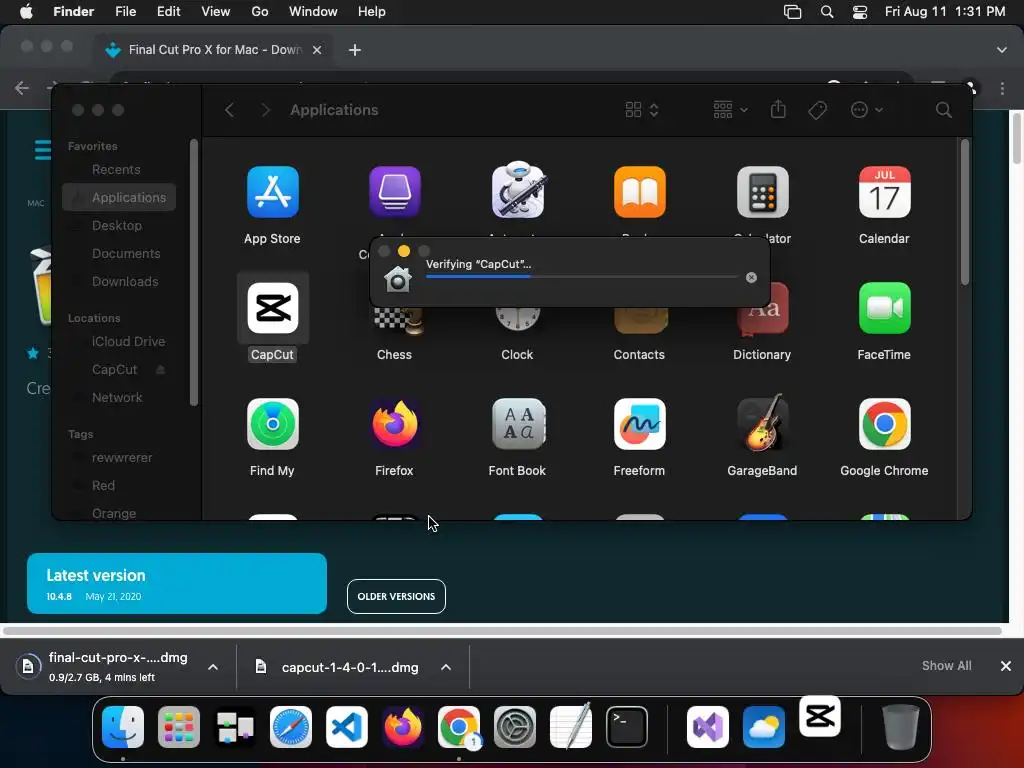The width and height of the screenshot is (1024, 768).
Task: Click the CapCut icon in the Dock
Action: coord(820,716)
